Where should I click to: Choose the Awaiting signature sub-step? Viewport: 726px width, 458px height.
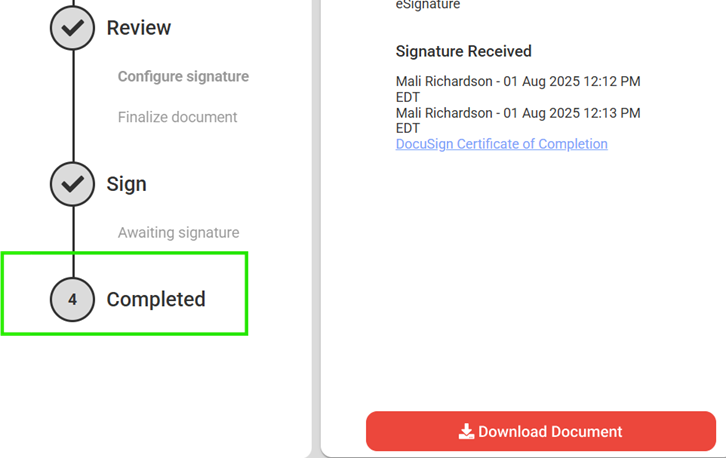178,233
